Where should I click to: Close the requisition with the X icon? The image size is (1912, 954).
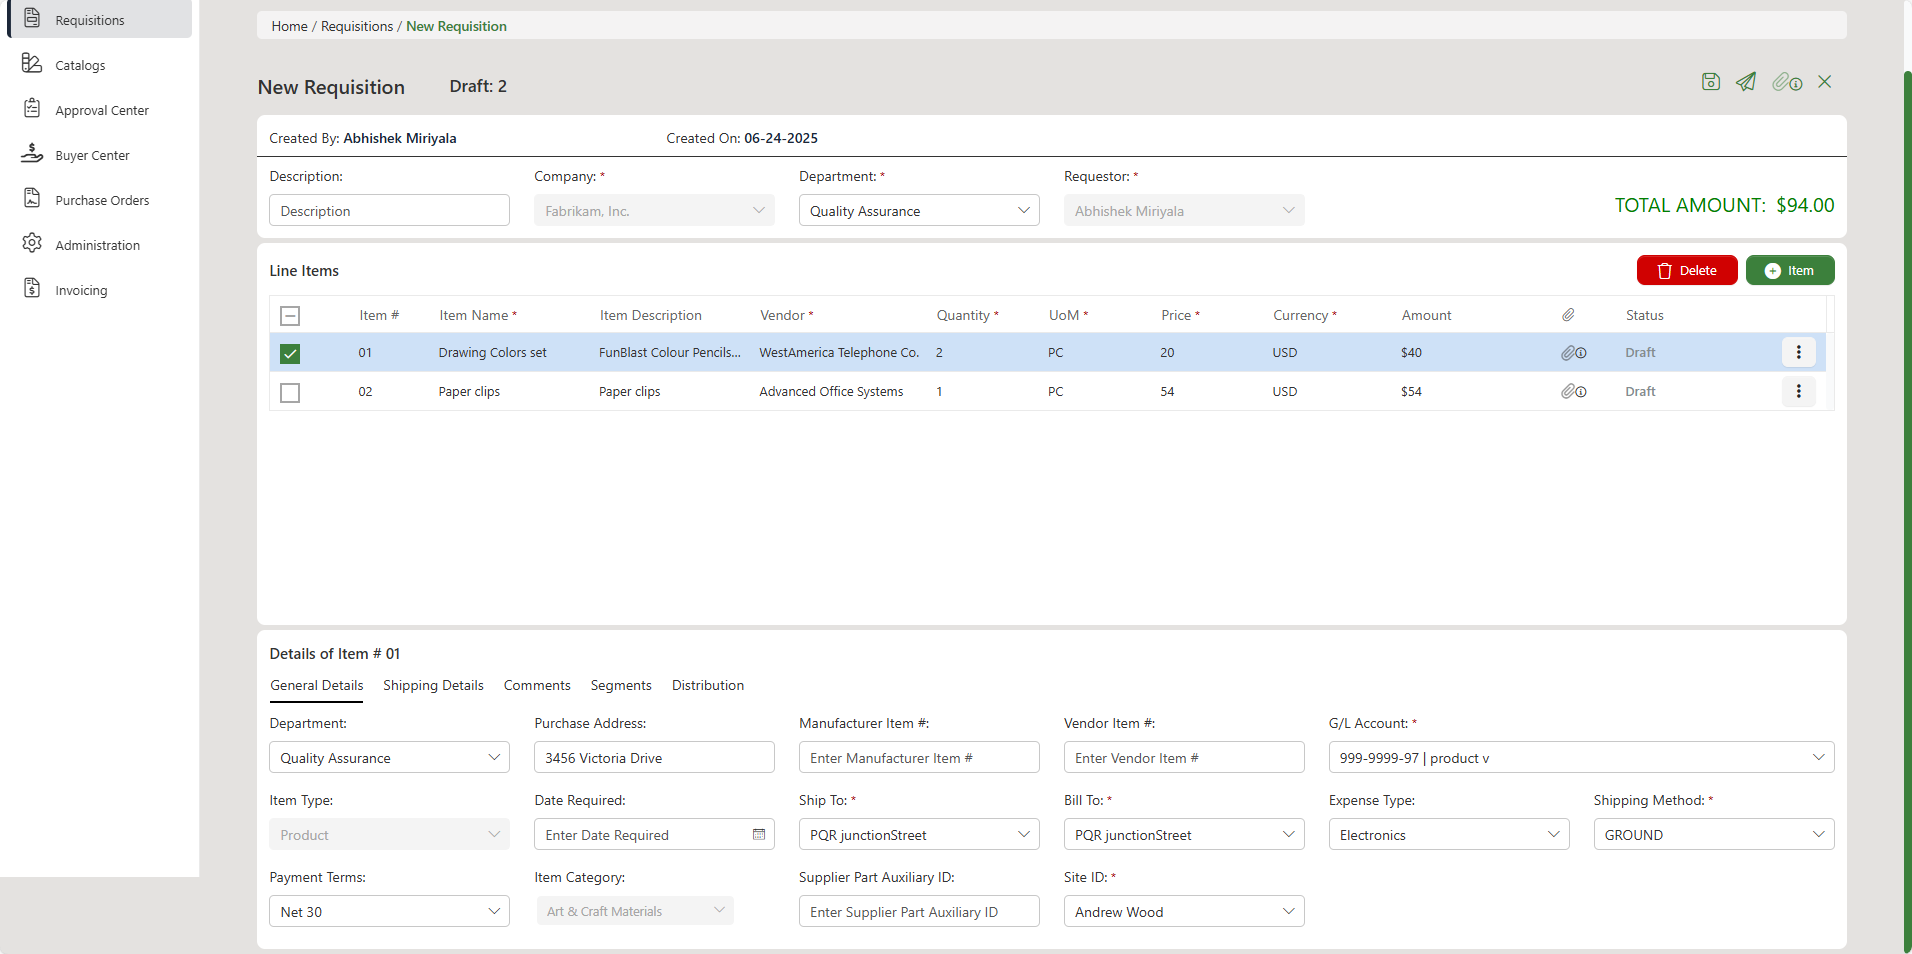pyautogui.click(x=1825, y=82)
